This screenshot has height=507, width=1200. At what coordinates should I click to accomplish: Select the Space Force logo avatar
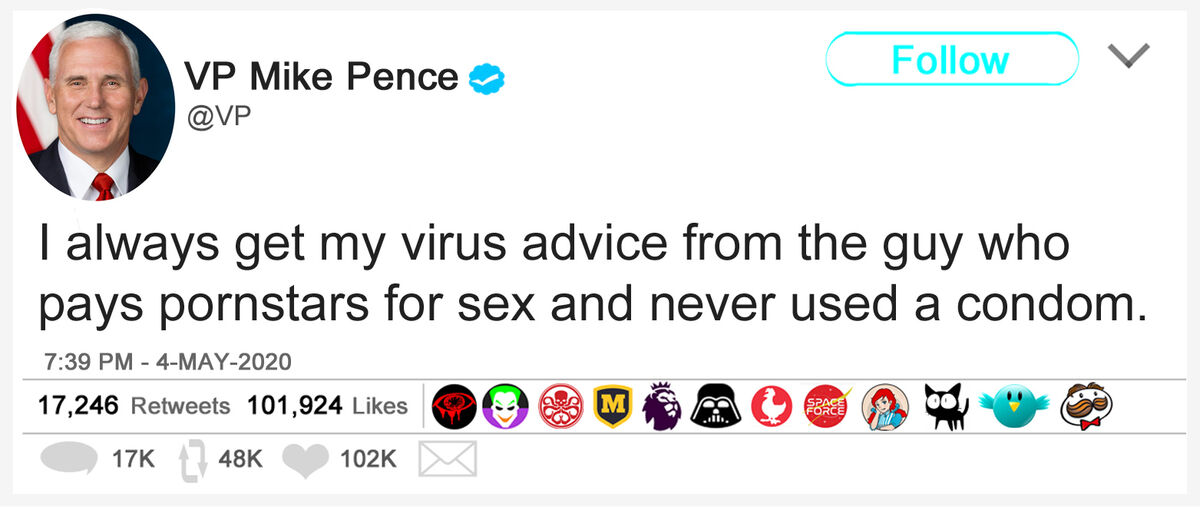point(826,405)
